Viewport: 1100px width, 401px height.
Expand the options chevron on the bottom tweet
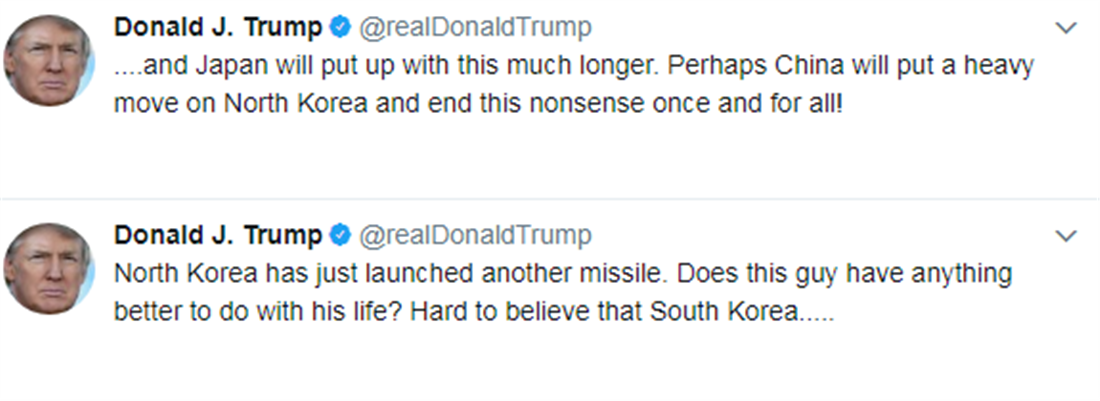[1067, 236]
